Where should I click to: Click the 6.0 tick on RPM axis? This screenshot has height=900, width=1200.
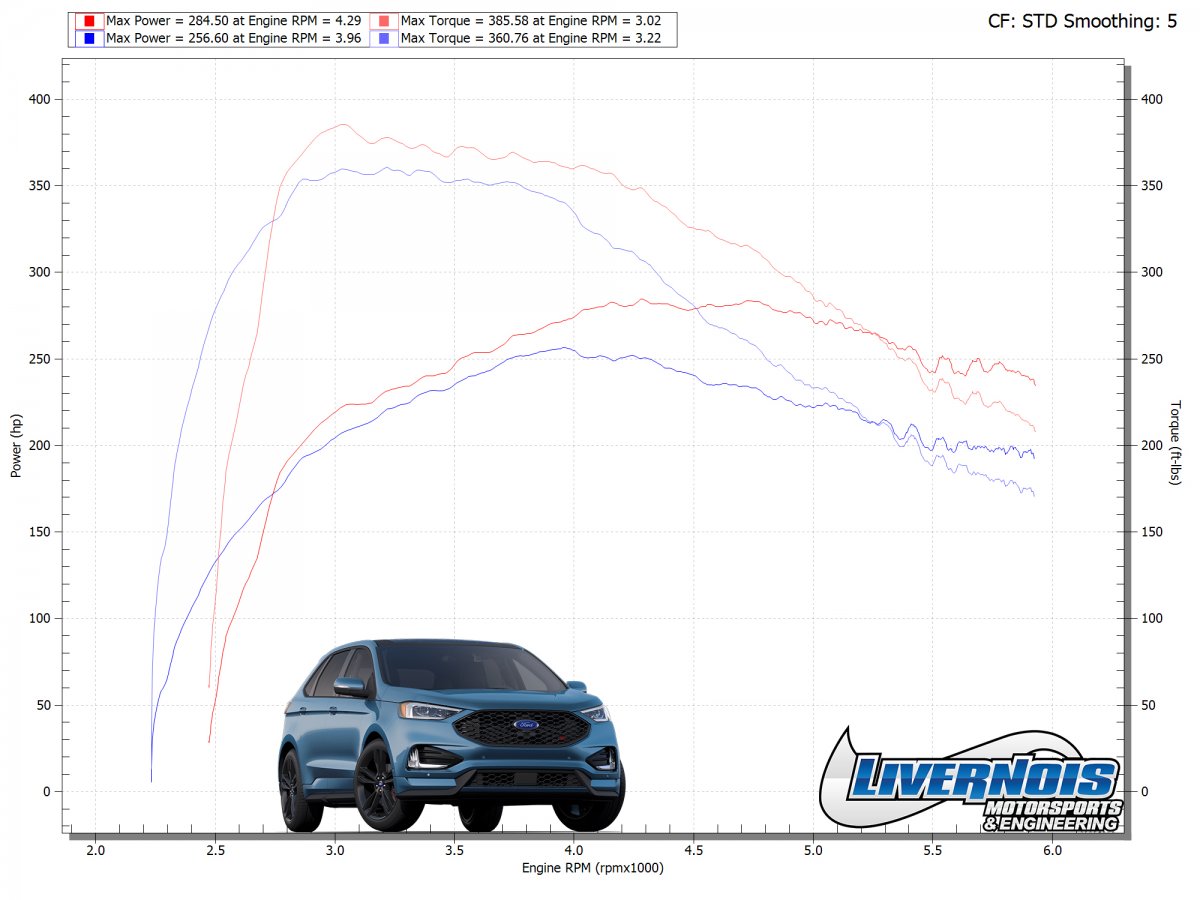[1051, 850]
